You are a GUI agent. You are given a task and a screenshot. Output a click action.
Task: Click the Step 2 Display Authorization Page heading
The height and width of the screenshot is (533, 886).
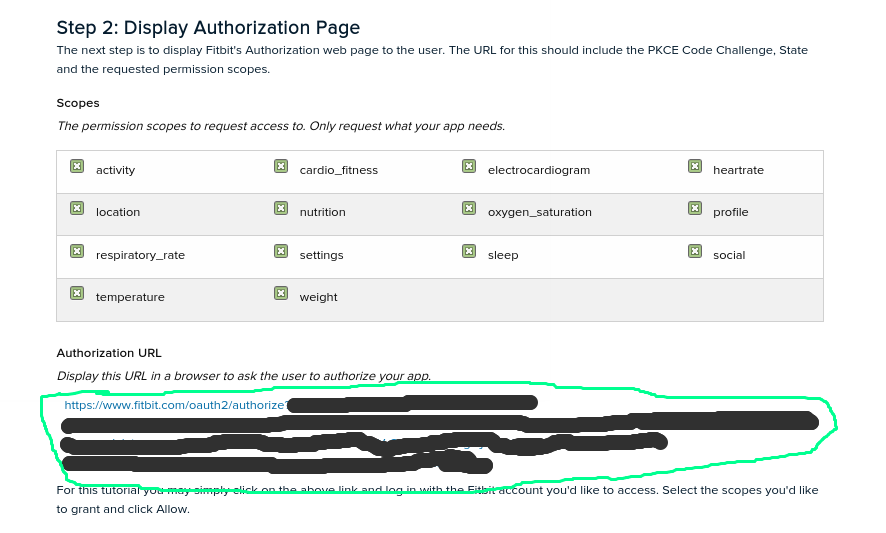pos(208,28)
